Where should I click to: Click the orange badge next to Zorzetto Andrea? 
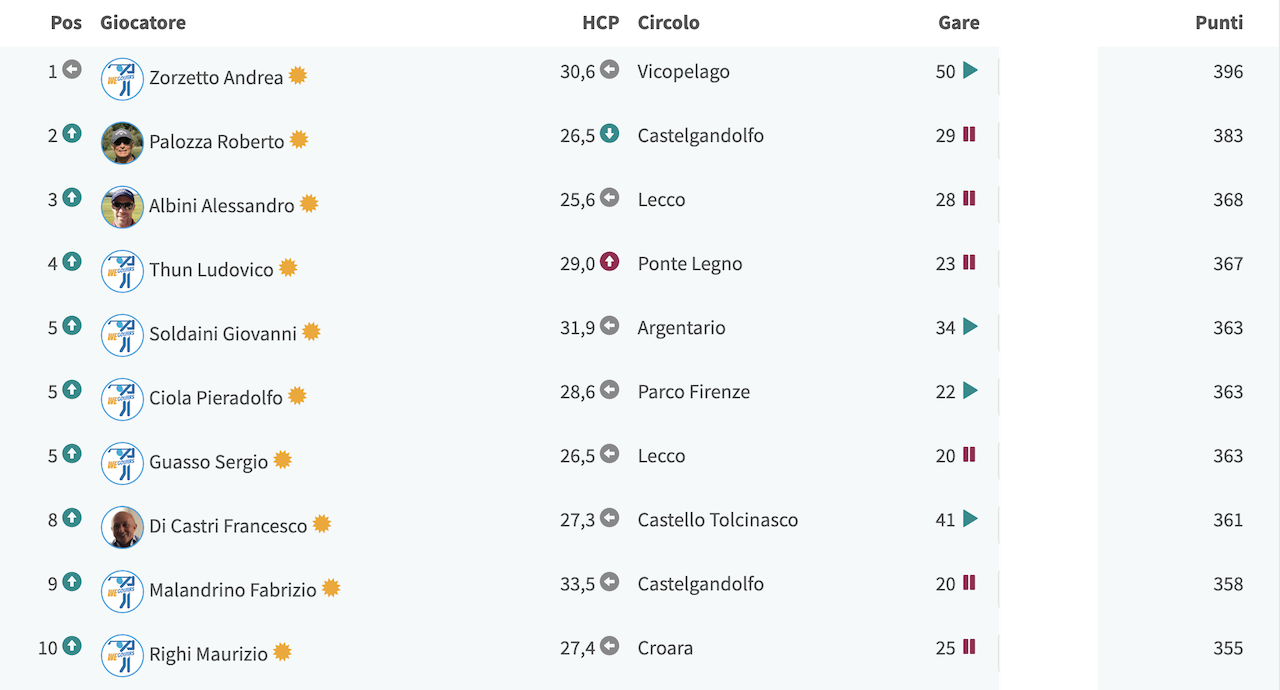point(298,76)
